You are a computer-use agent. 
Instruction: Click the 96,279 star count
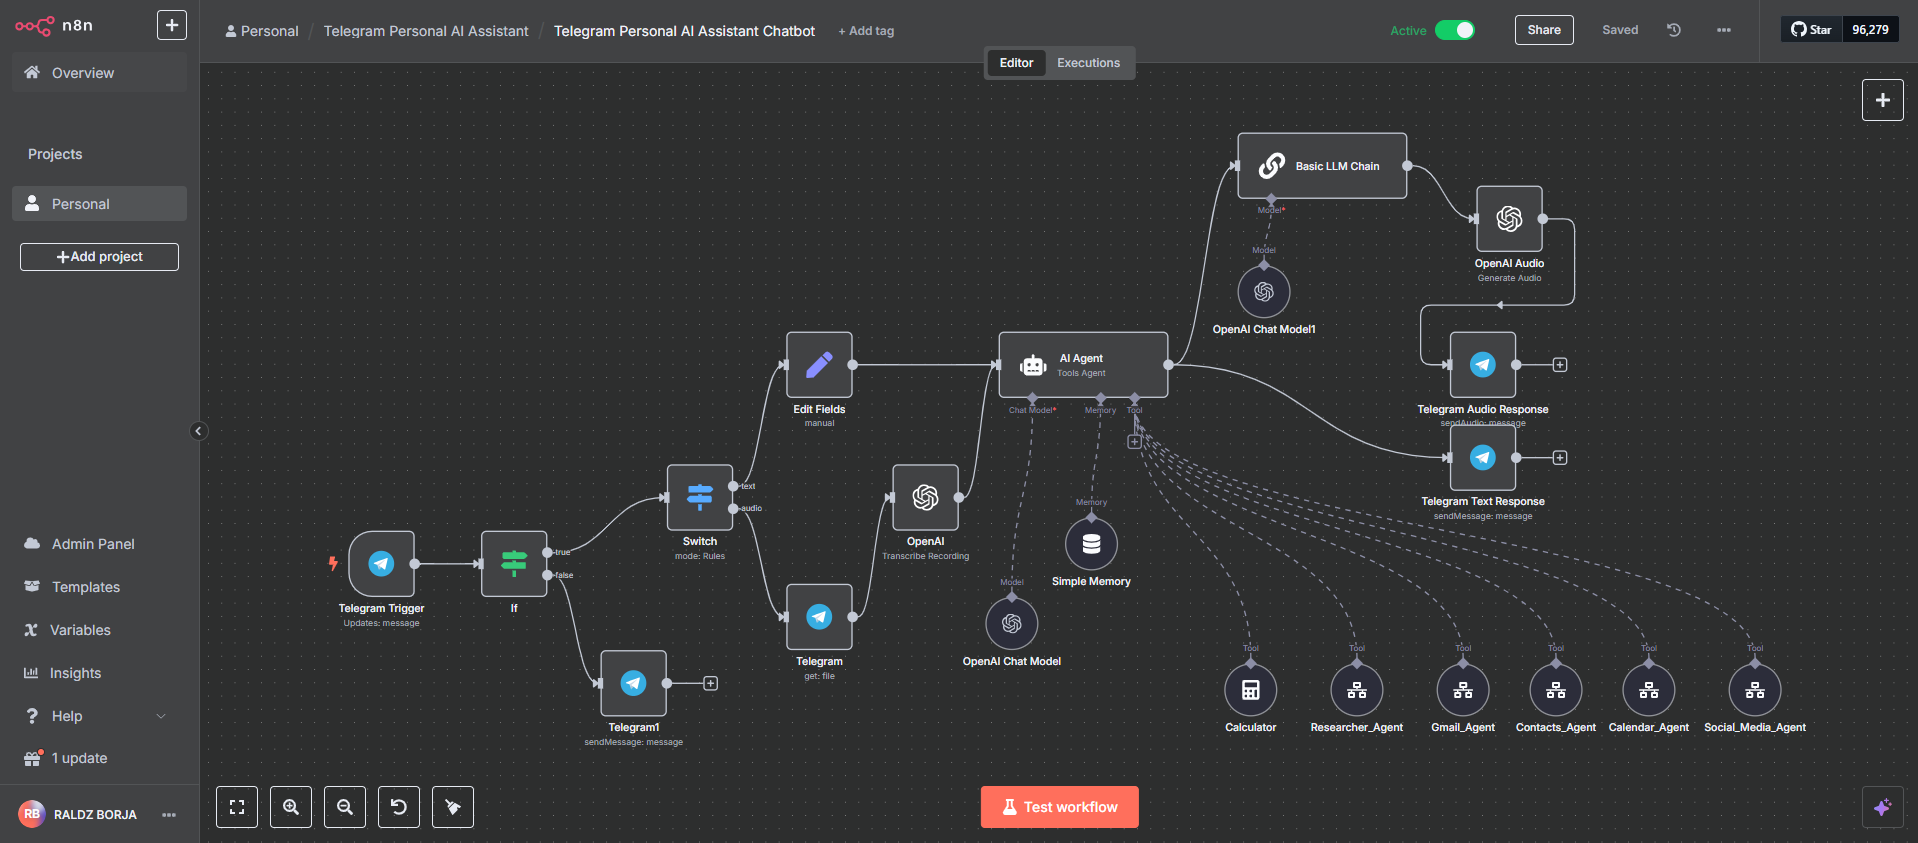click(x=1870, y=30)
